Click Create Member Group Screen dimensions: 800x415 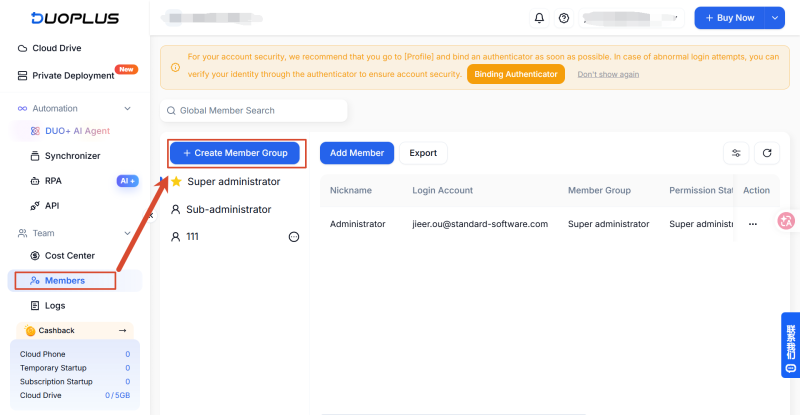235,153
